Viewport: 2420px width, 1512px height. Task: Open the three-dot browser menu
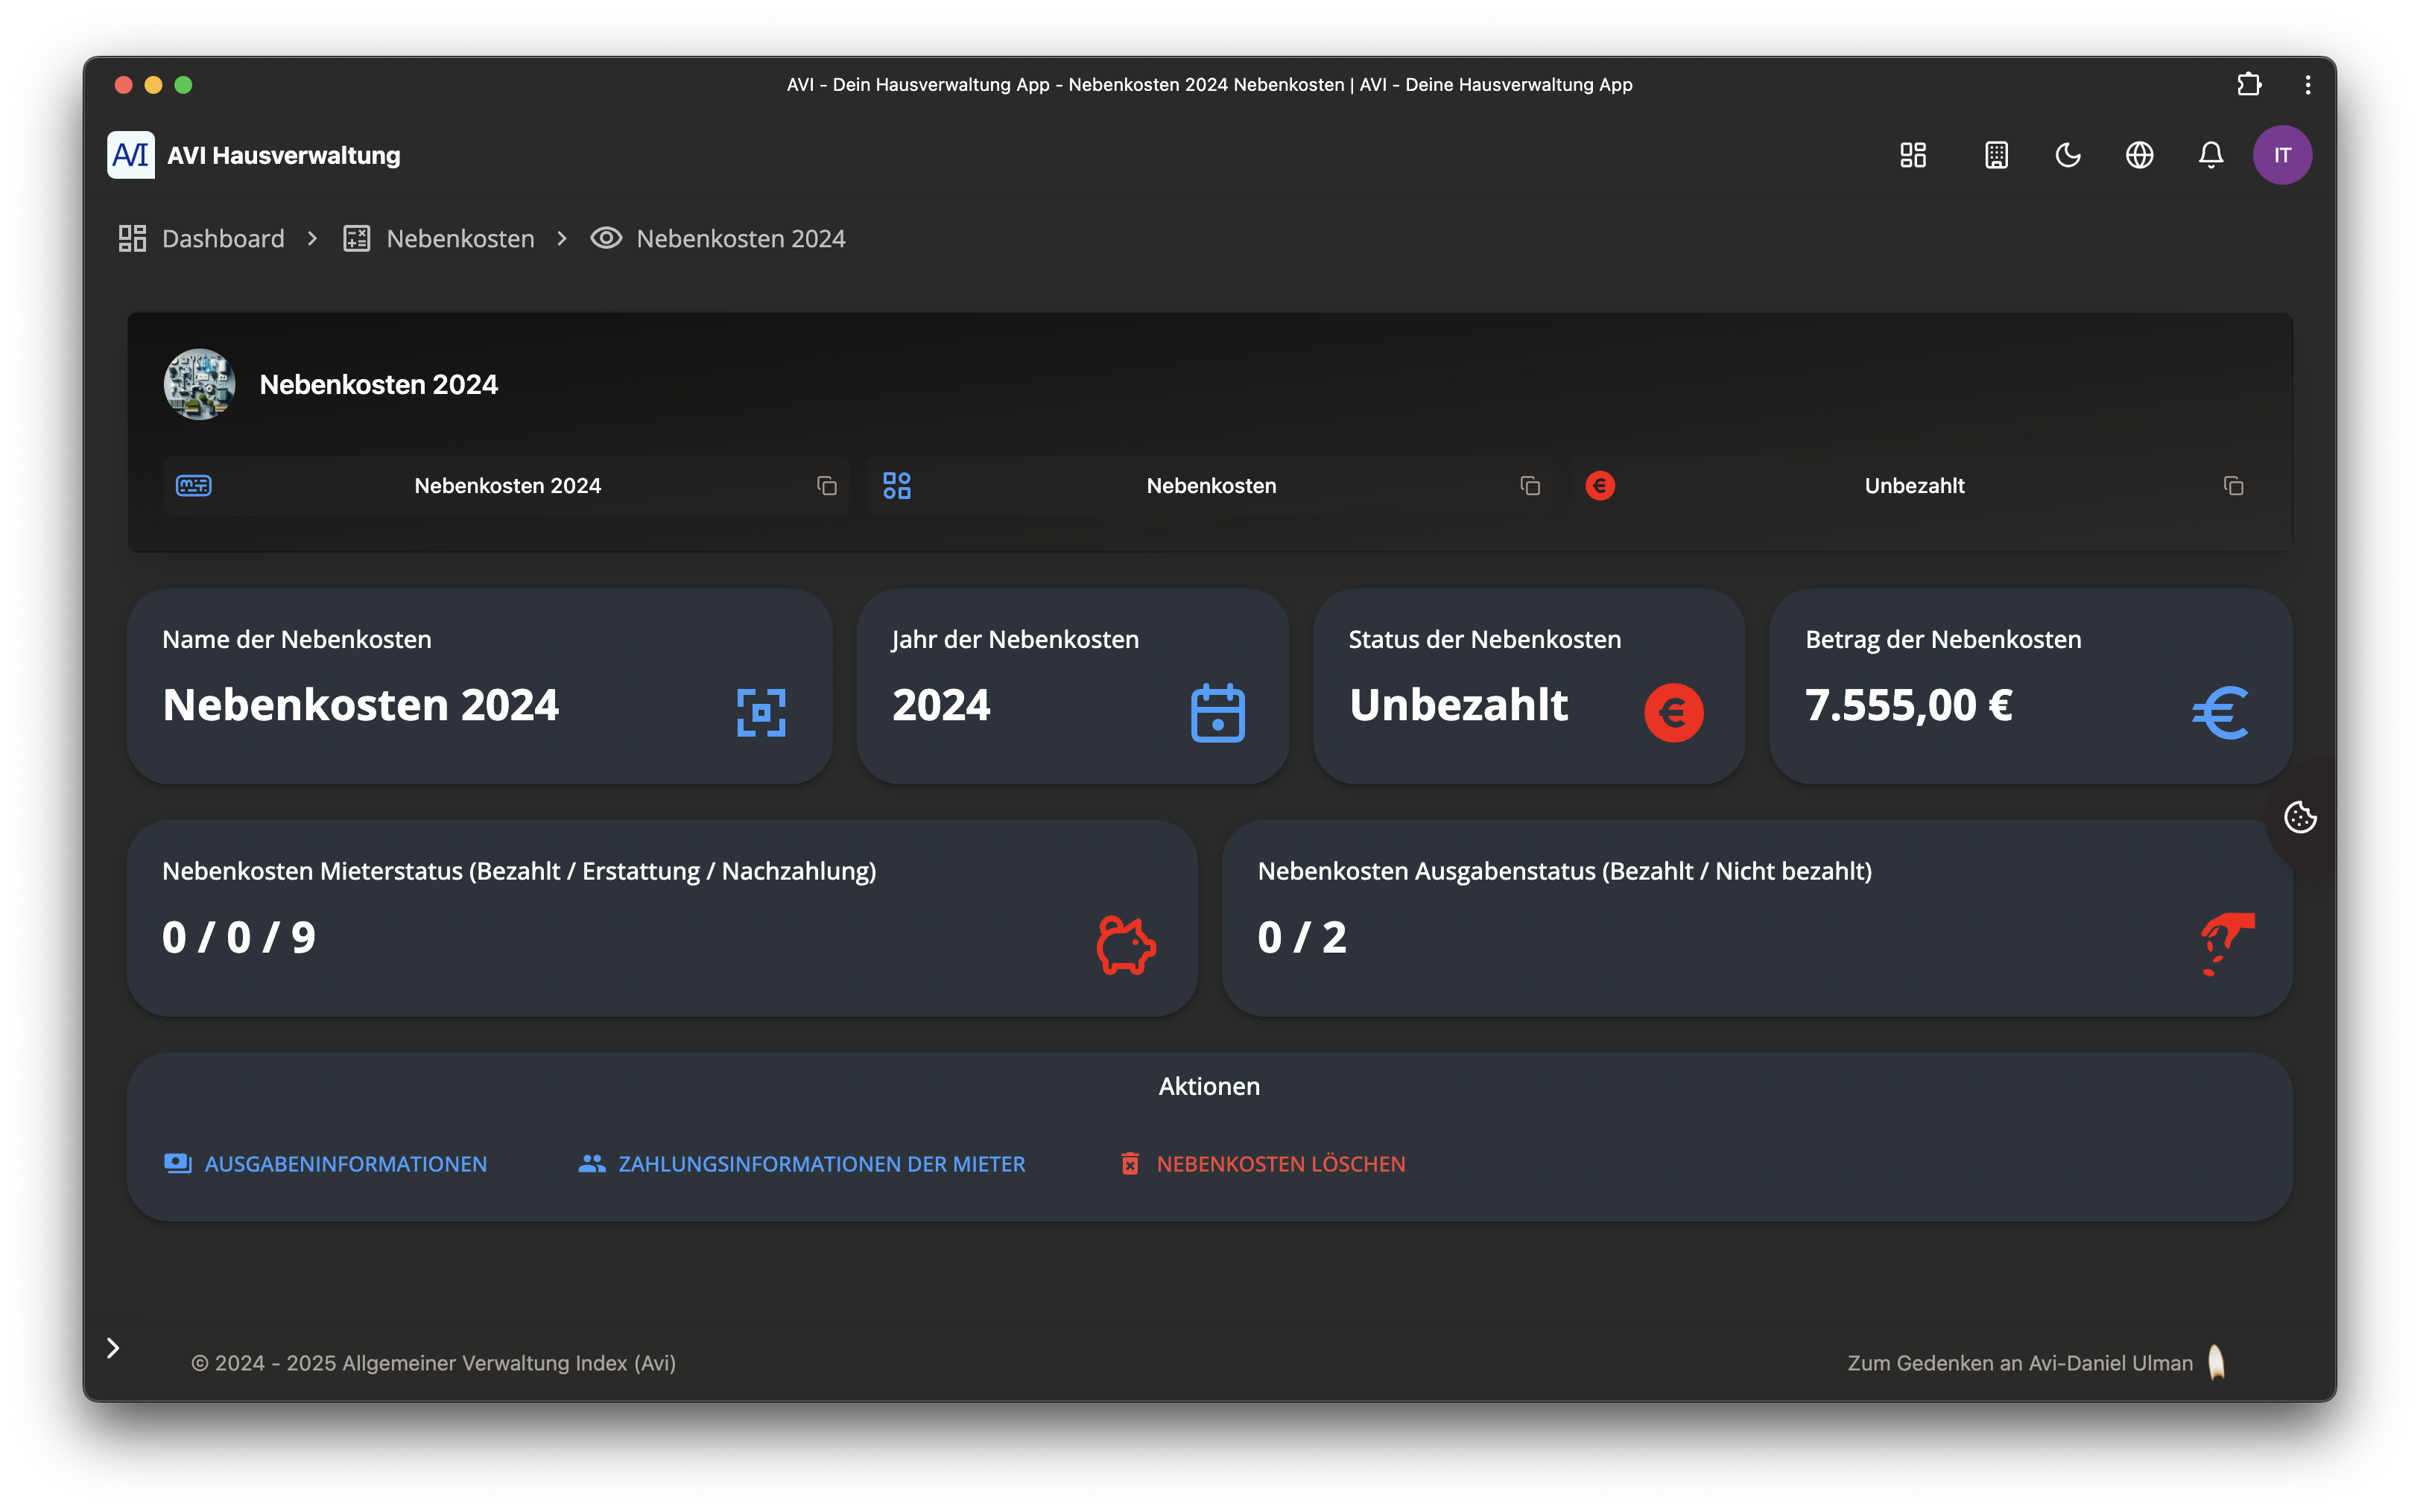(x=2308, y=85)
